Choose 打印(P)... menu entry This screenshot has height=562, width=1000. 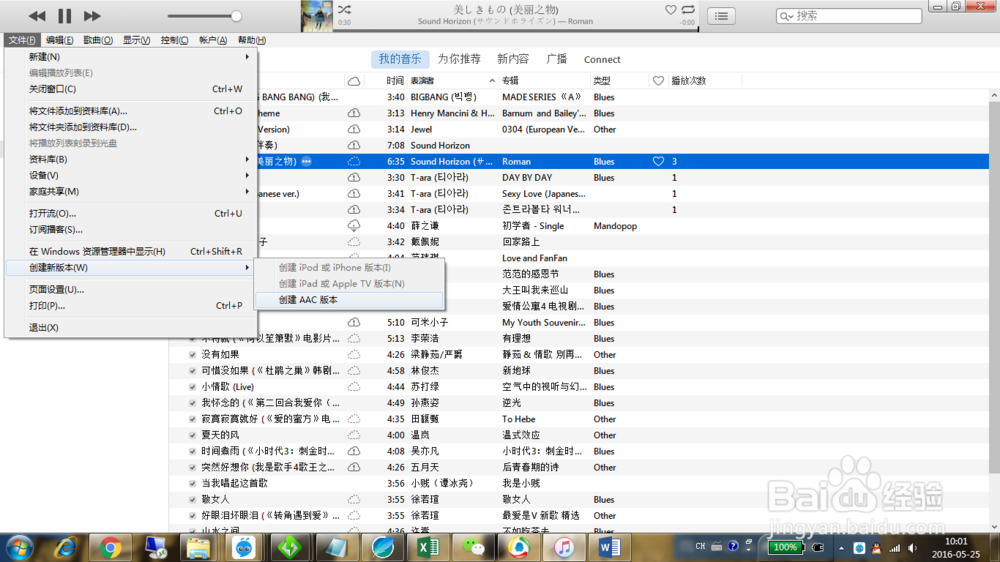pyautogui.click(x=131, y=306)
